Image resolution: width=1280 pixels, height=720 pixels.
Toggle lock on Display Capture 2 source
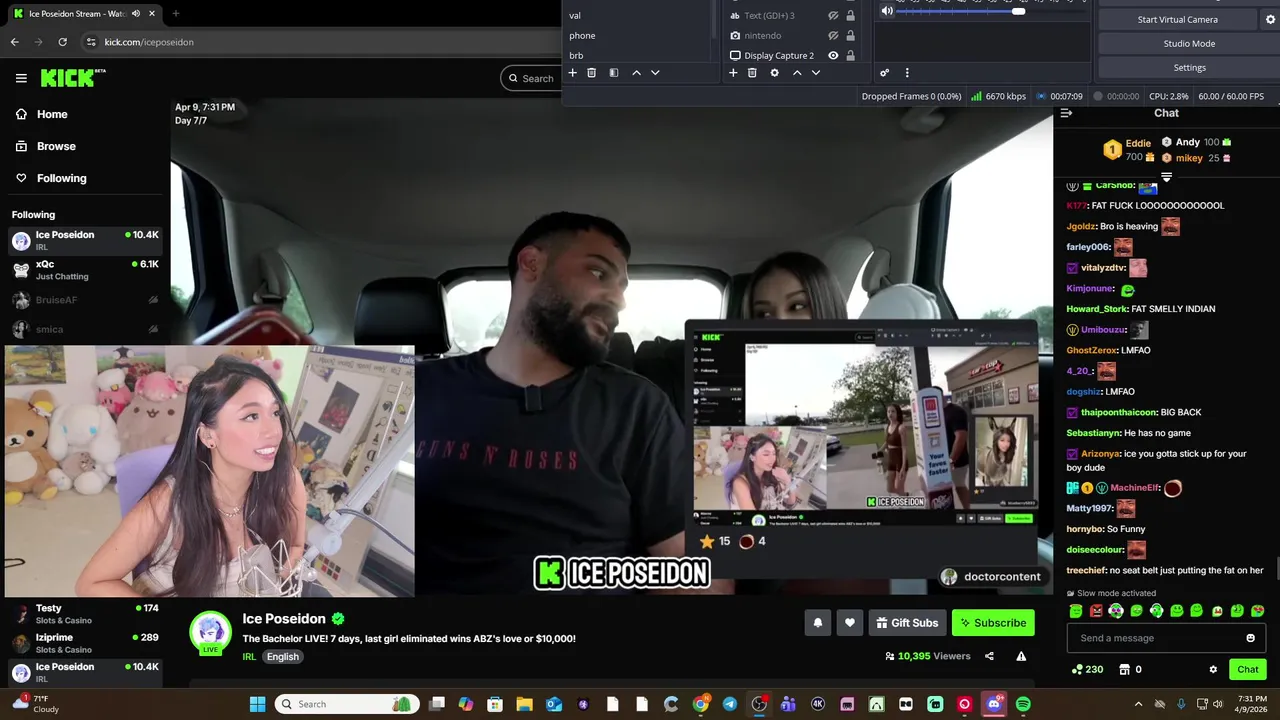point(850,56)
